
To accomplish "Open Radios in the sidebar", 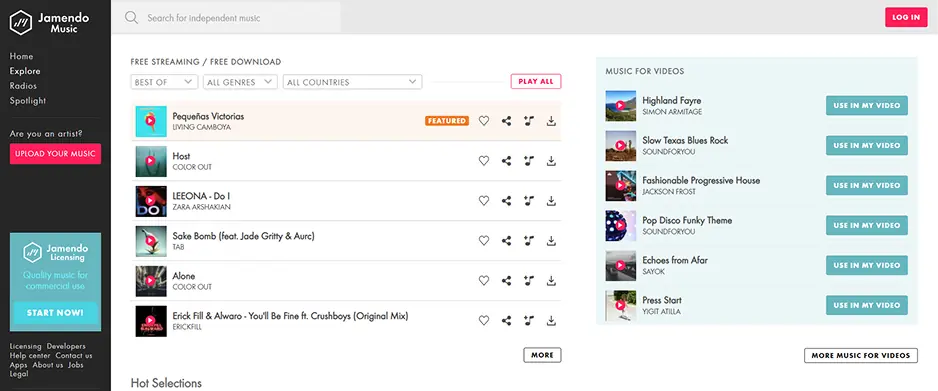I will 23,86.
